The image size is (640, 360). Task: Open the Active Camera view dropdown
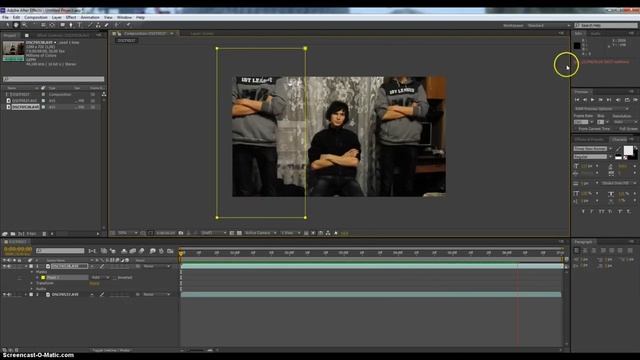coord(260,233)
